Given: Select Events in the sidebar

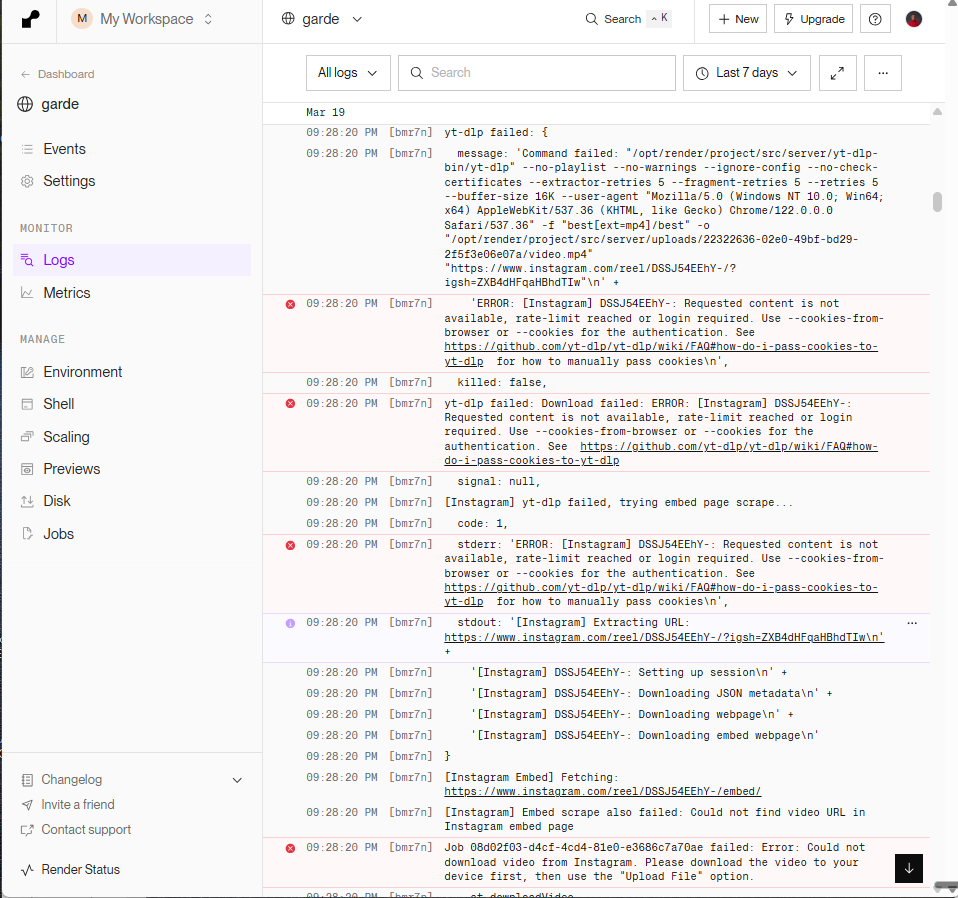Looking at the screenshot, I should pyautogui.click(x=29, y=148).
